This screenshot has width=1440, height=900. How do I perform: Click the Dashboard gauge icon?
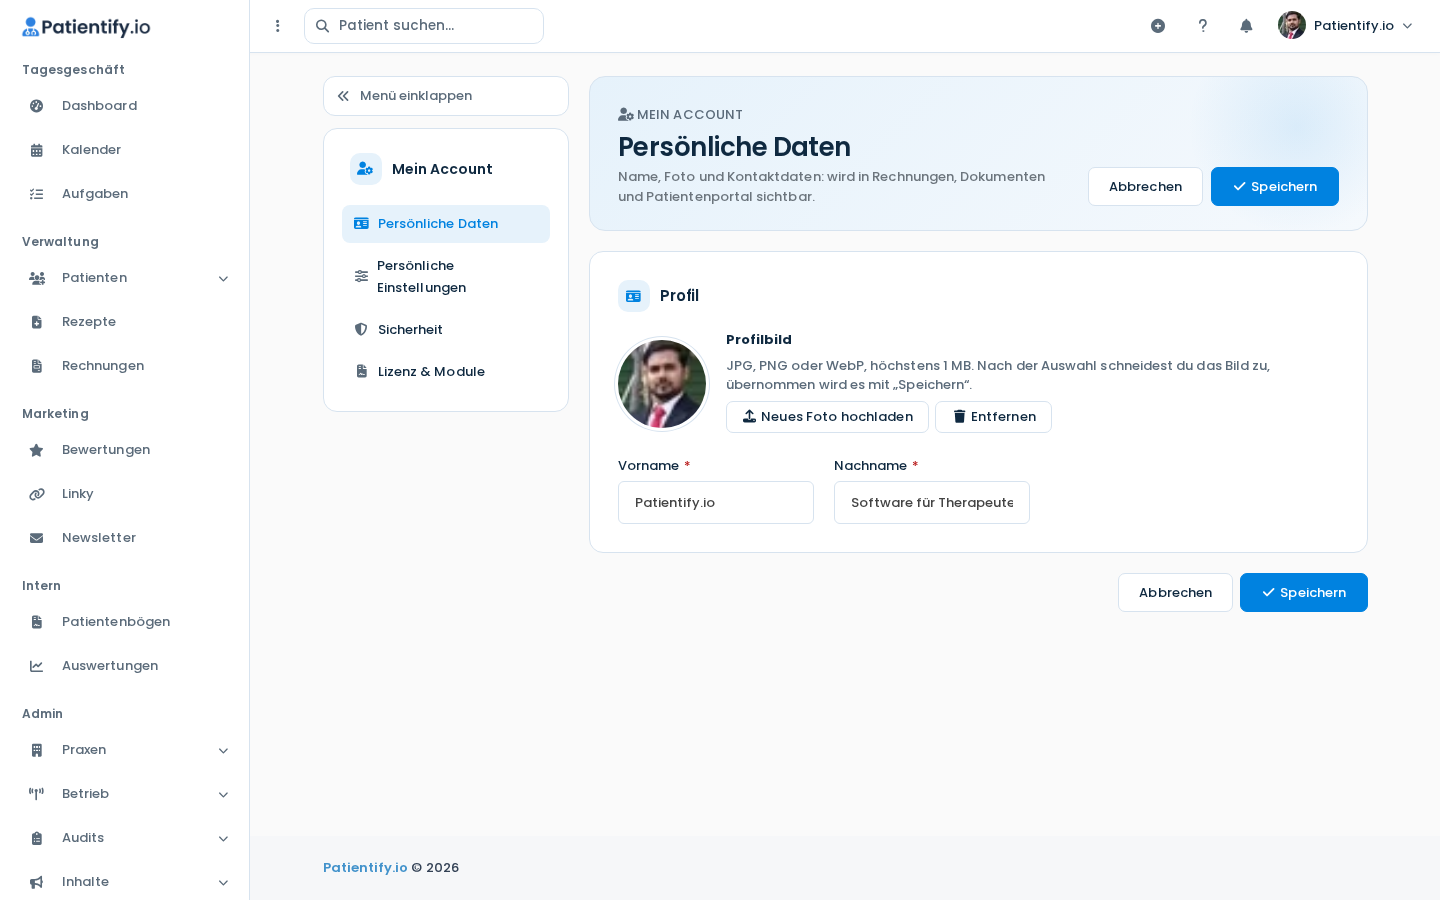point(37,106)
